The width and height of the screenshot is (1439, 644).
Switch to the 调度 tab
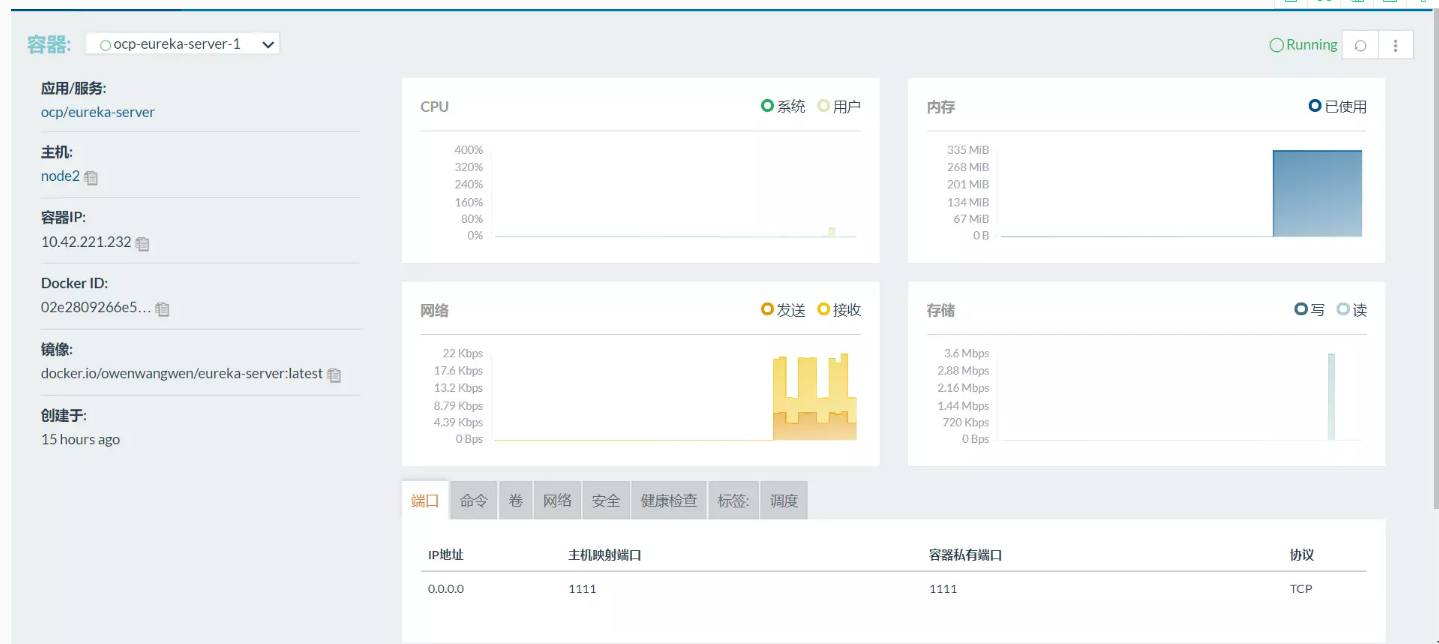(x=784, y=501)
